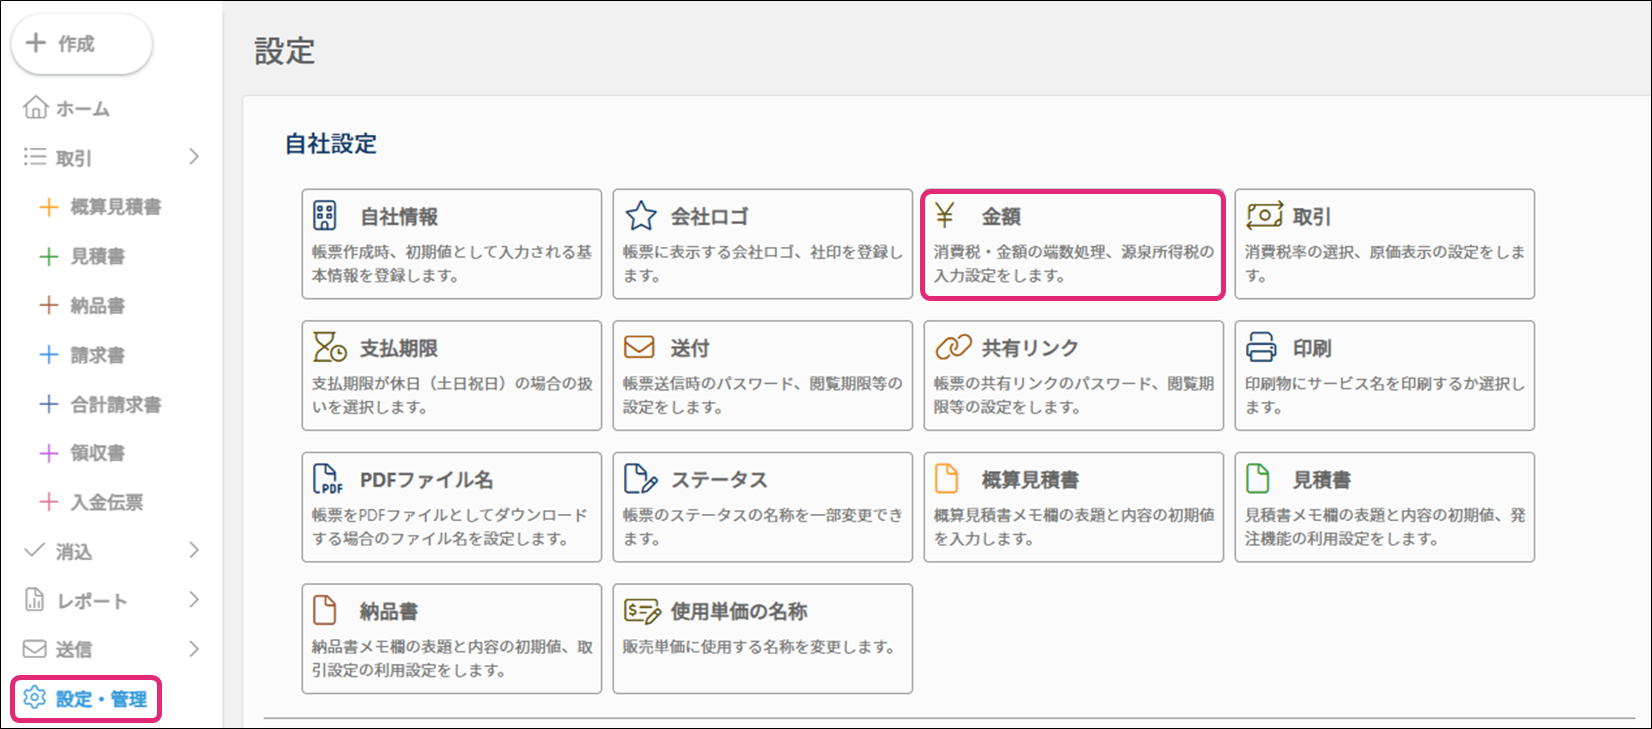Click the chain link icon for 共有リンク
The image size is (1652, 729).
click(952, 347)
